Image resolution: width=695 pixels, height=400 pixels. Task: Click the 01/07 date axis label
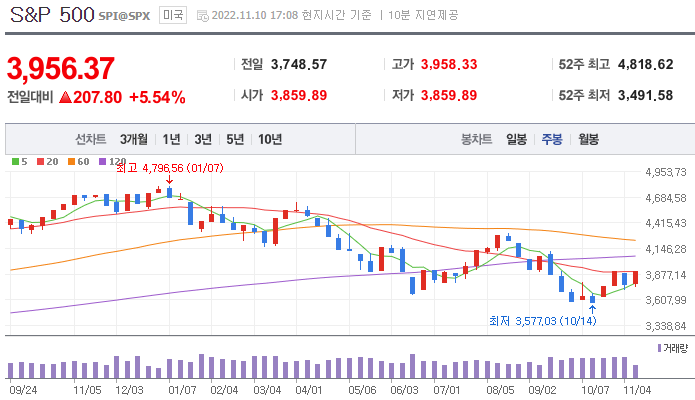pyautogui.click(x=182, y=390)
